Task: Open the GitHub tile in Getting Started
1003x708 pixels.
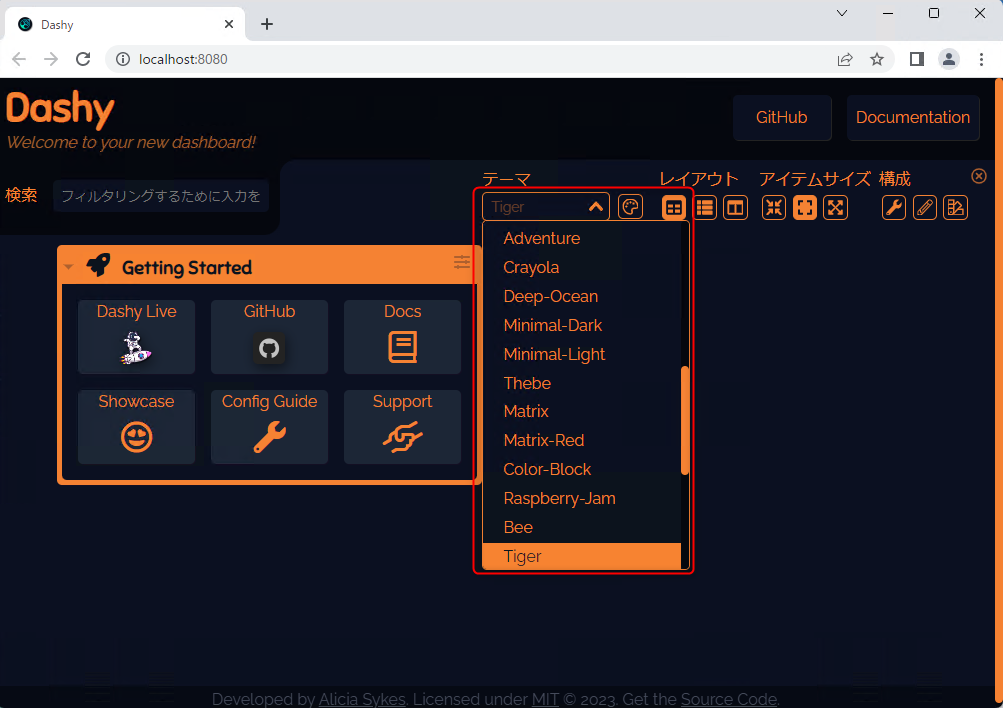Action: coord(269,336)
